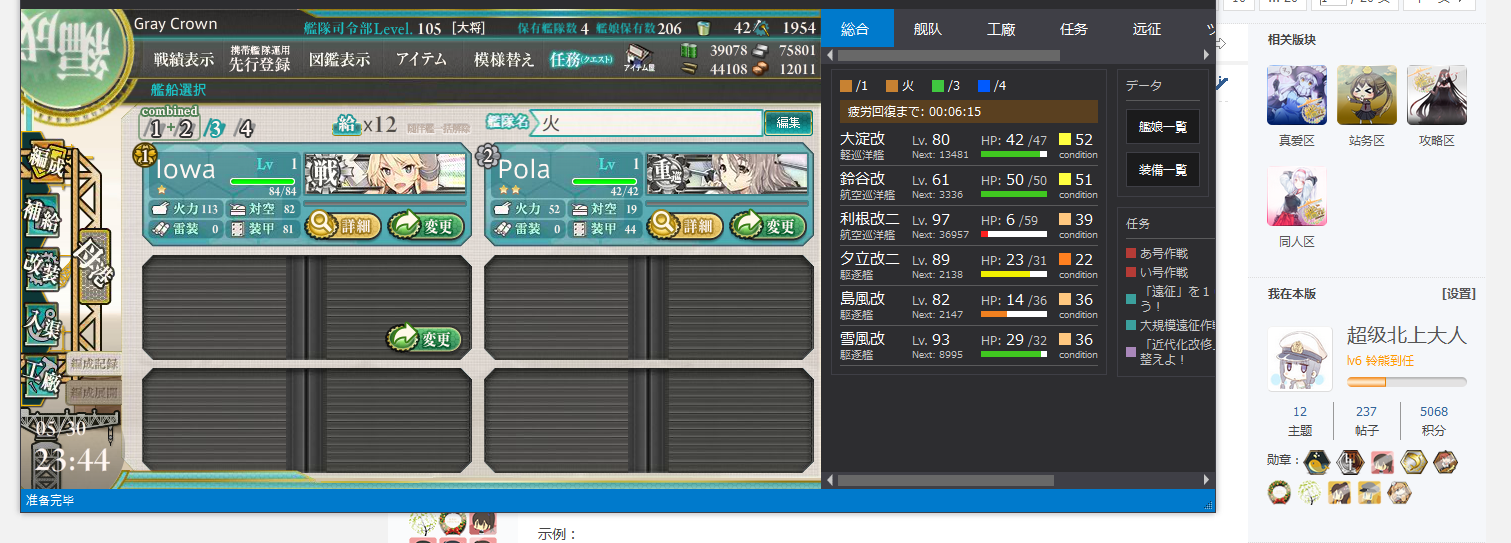Click the 詳細 details button for Iowa

(x=343, y=226)
